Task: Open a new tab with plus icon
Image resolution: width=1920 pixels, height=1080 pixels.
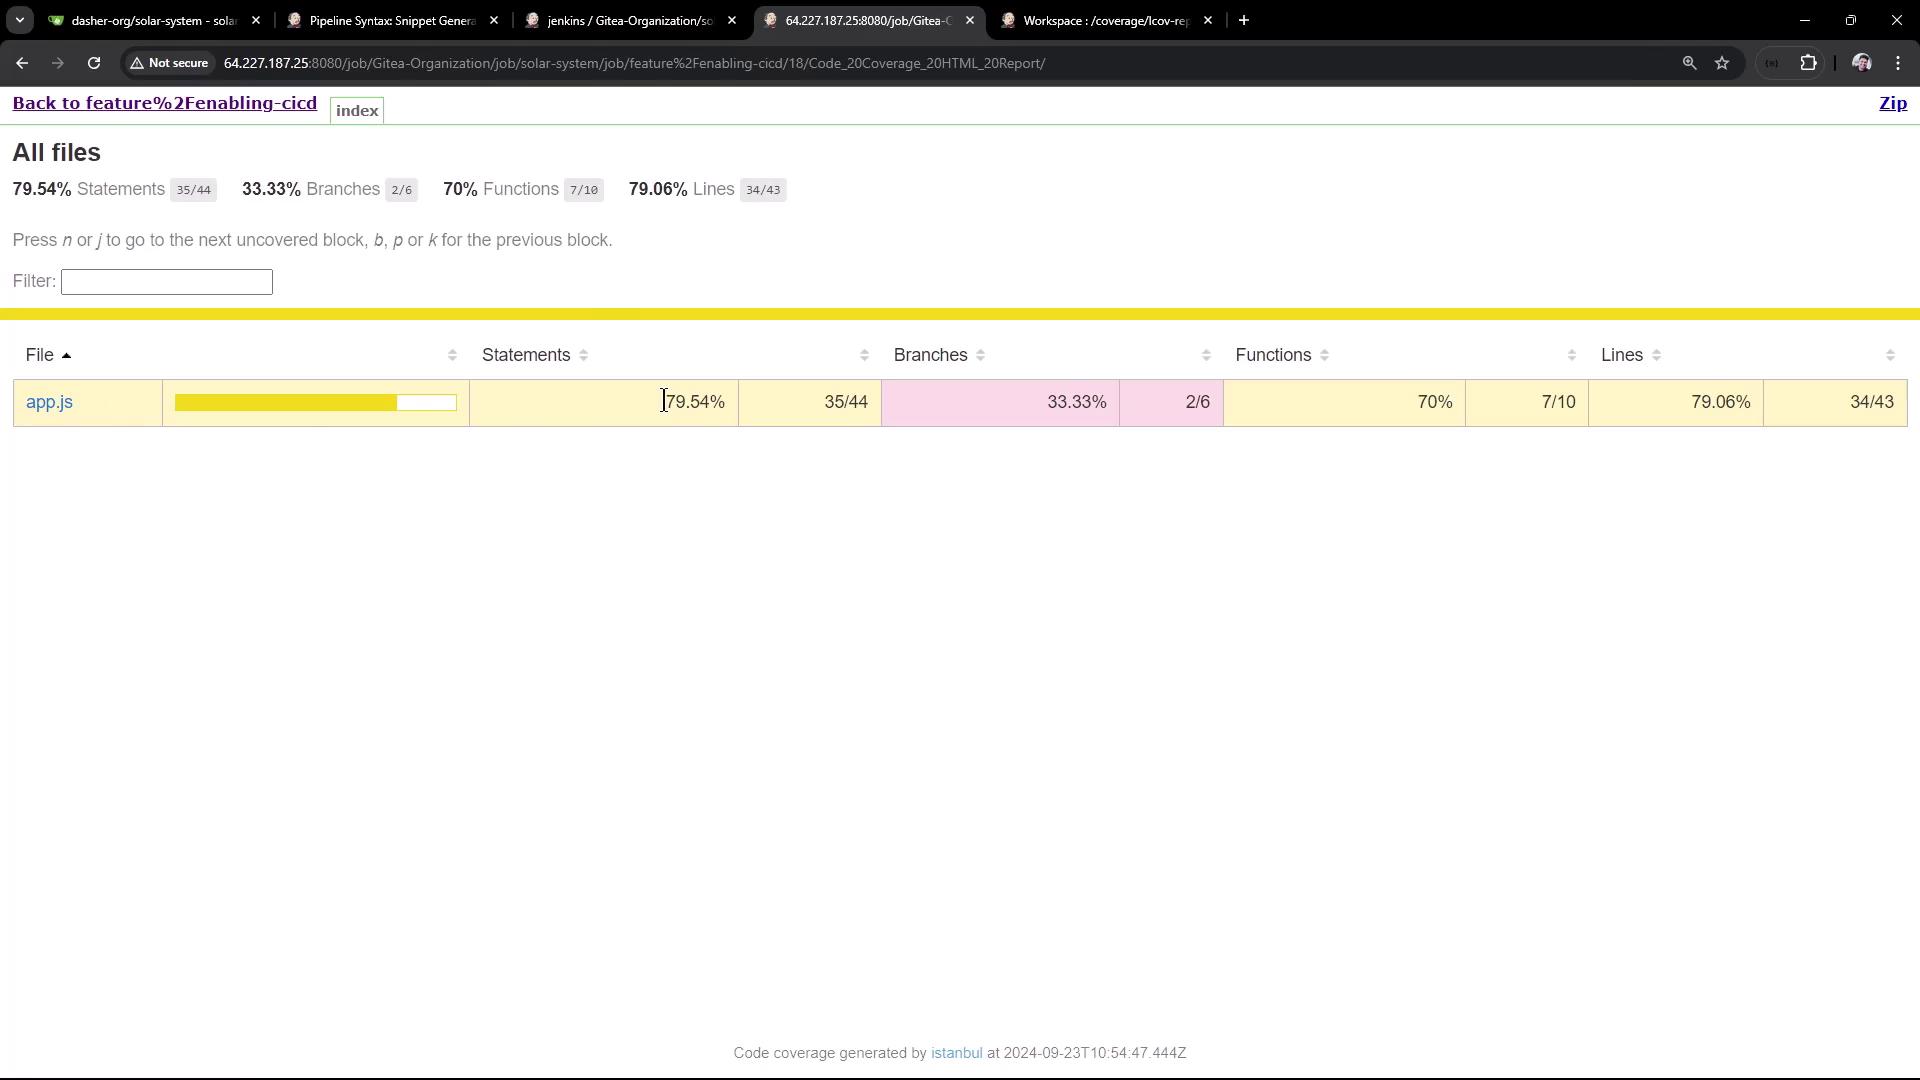Action: point(1244,20)
